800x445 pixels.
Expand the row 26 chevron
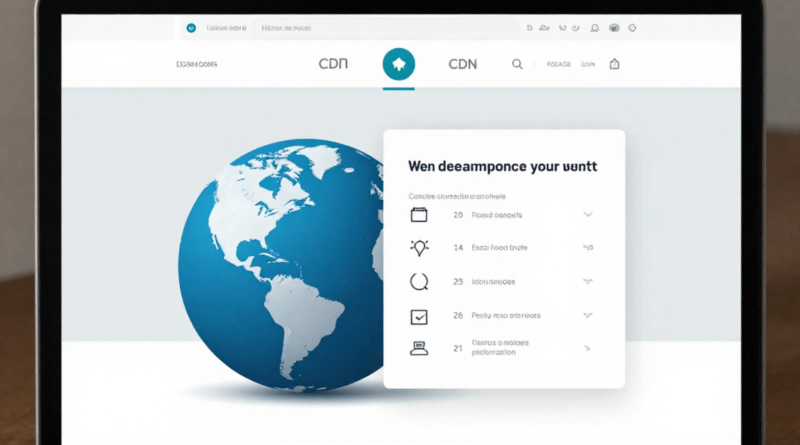pos(588,316)
